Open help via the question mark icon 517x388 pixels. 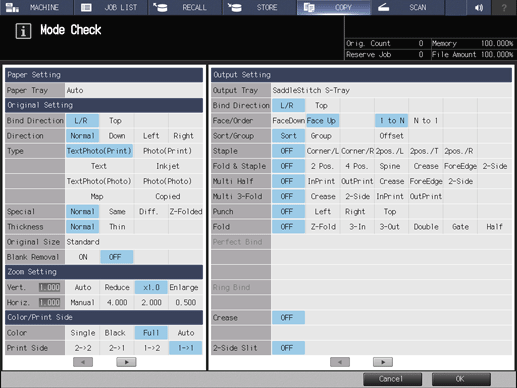(504, 7)
